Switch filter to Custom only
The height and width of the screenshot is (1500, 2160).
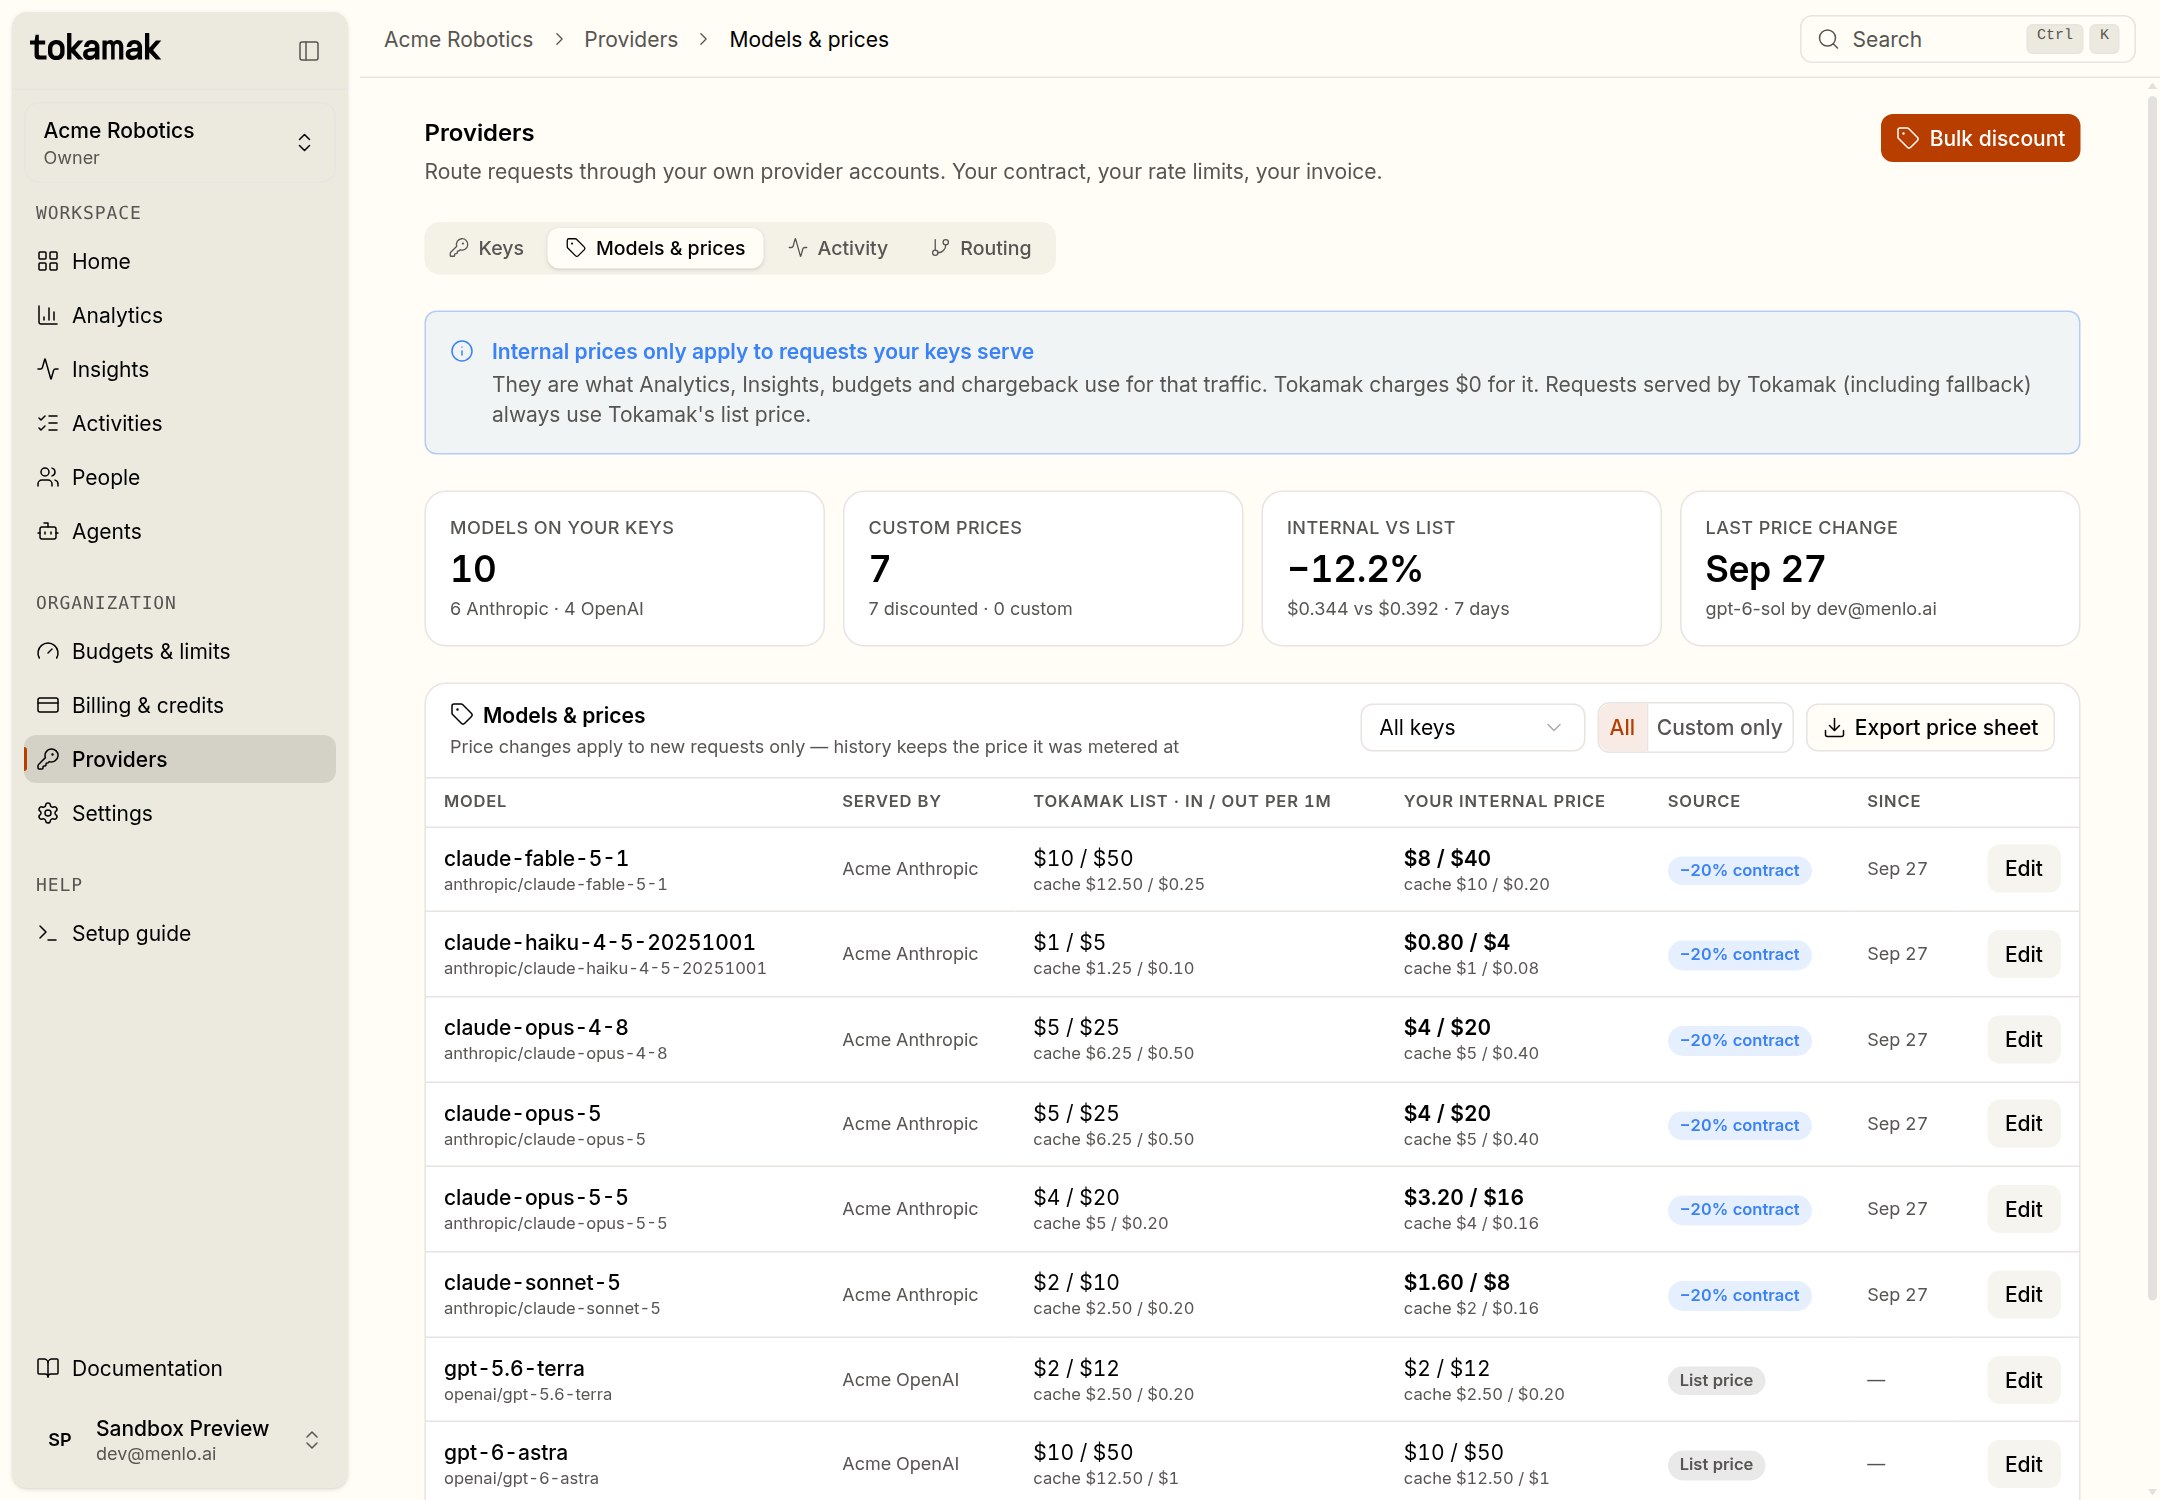coord(1719,727)
